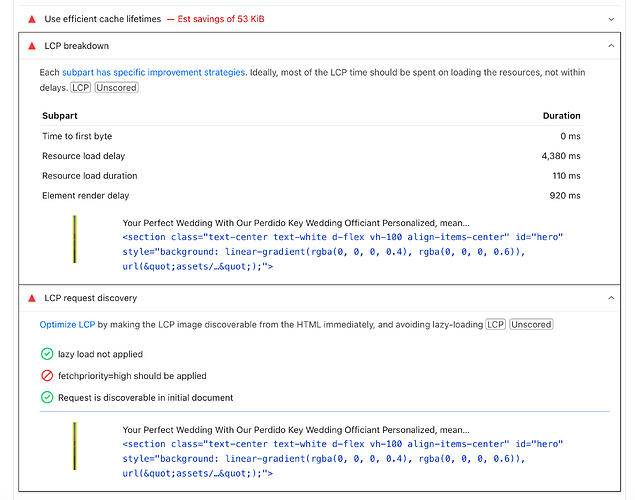The width and height of the screenshot is (635, 500).
Task: Click 'LCP request discovery' audit title
Action: coord(91,298)
